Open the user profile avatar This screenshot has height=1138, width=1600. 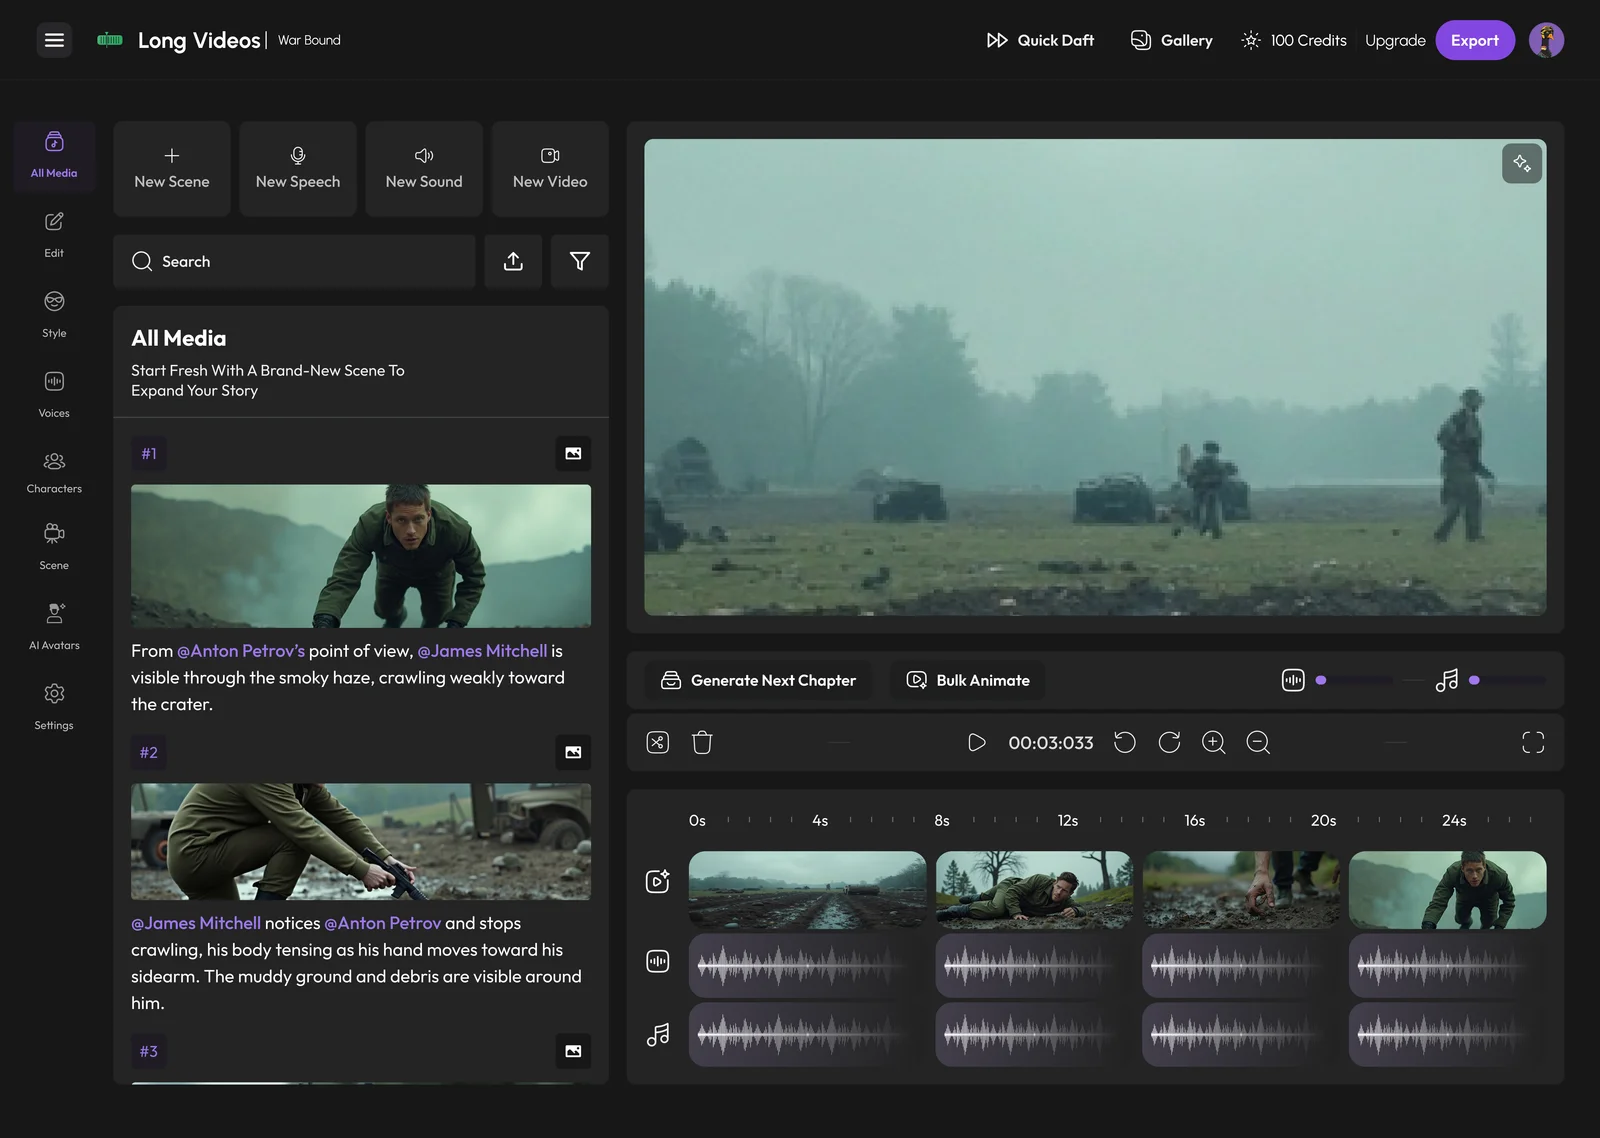(1546, 40)
